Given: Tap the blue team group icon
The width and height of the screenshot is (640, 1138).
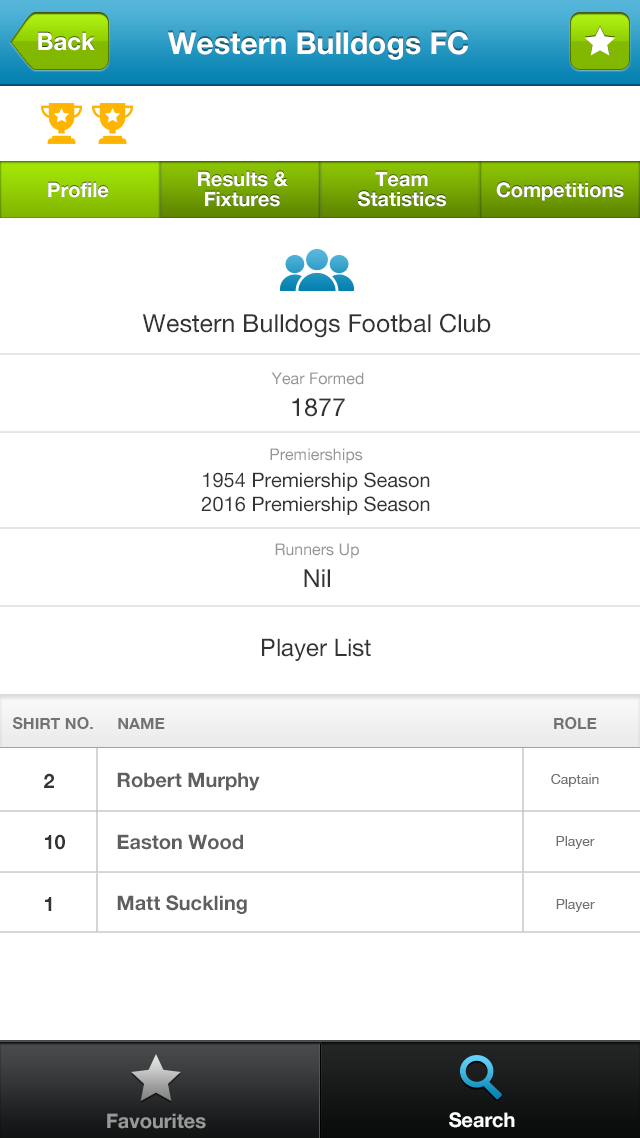Looking at the screenshot, I should coord(317,270).
